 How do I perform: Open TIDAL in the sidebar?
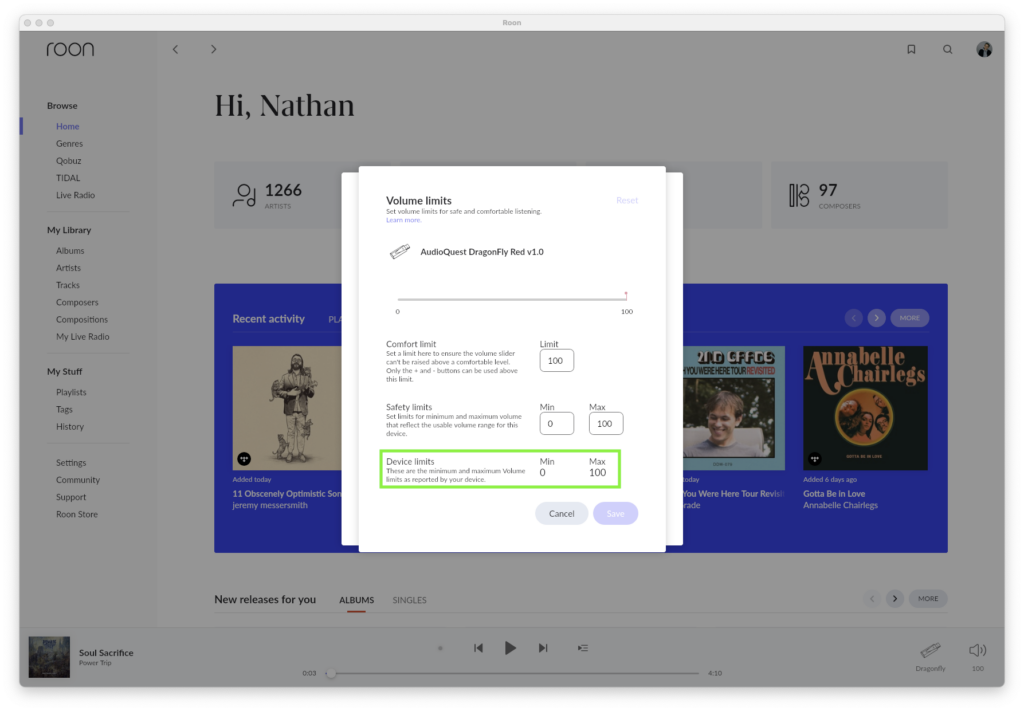pos(68,178)
